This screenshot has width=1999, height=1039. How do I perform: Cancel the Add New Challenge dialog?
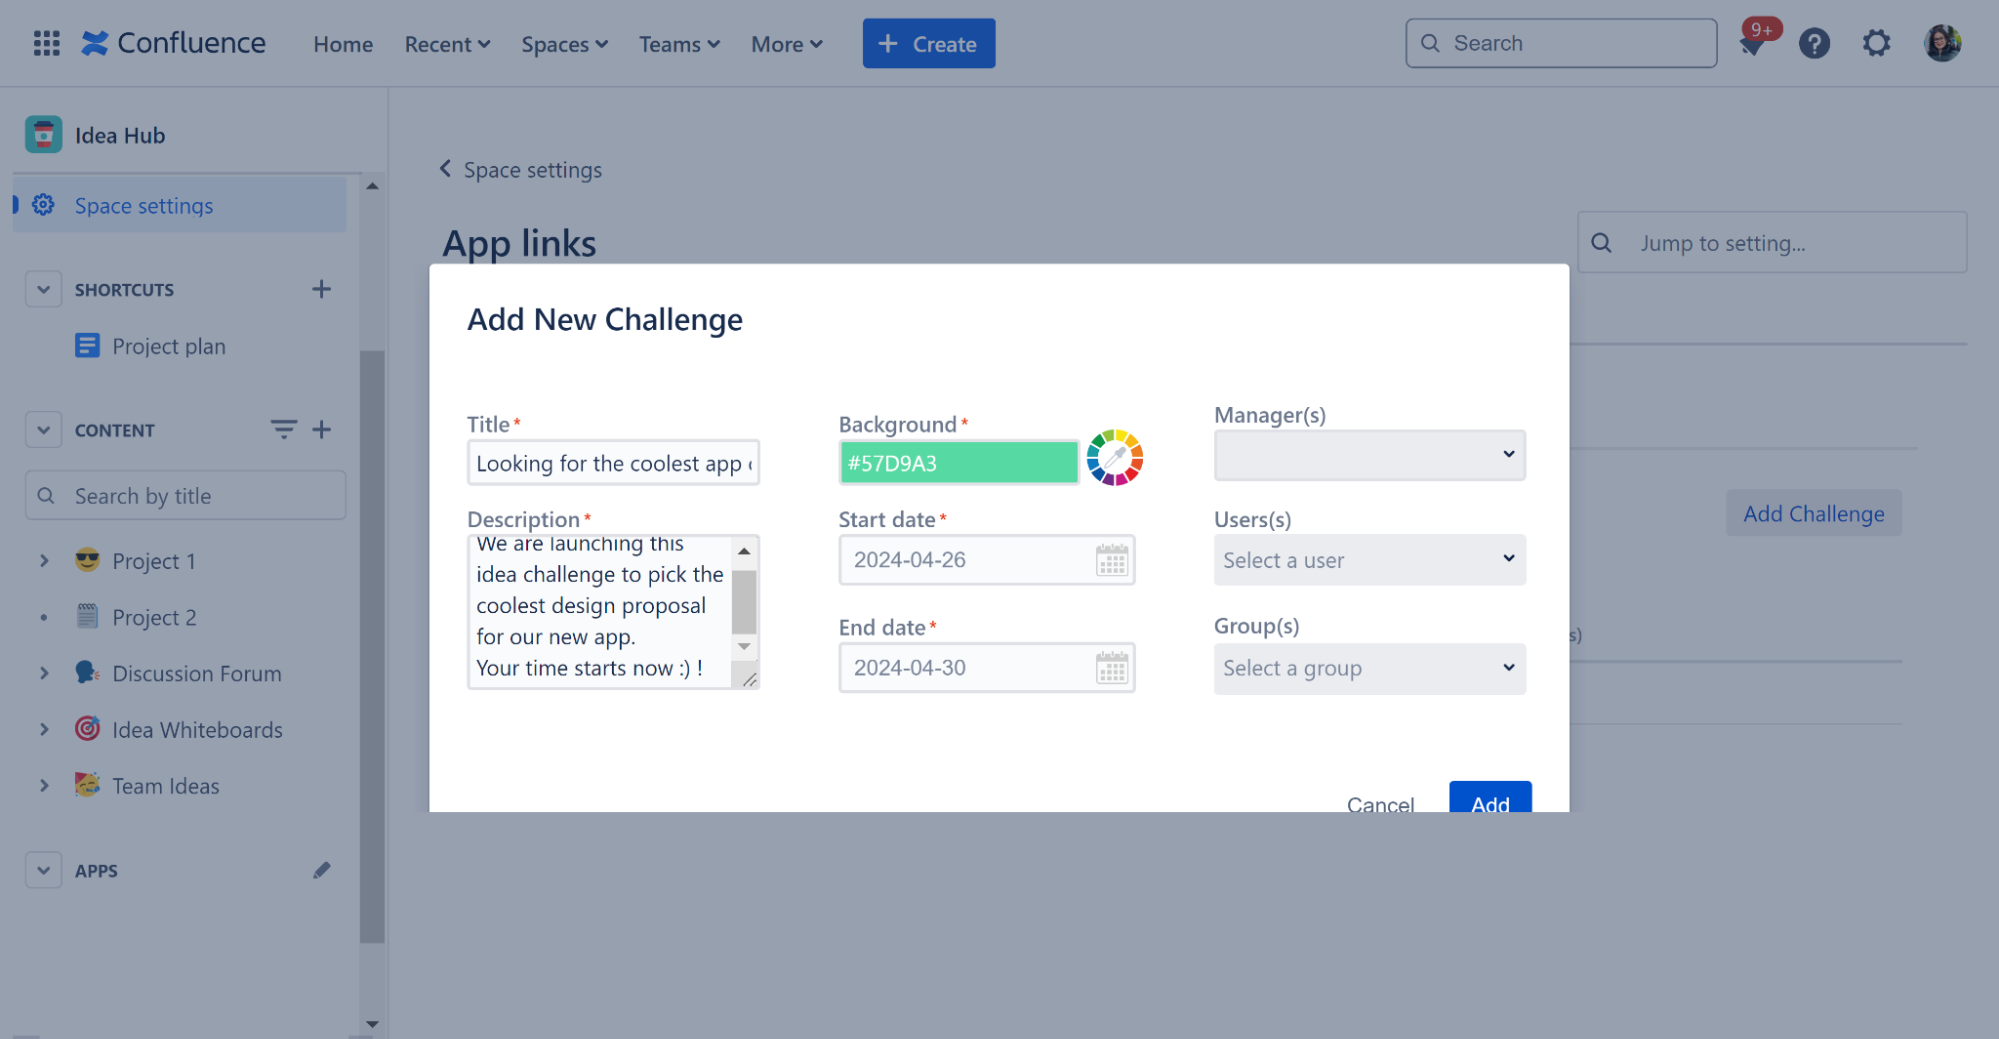point(1380,804)
